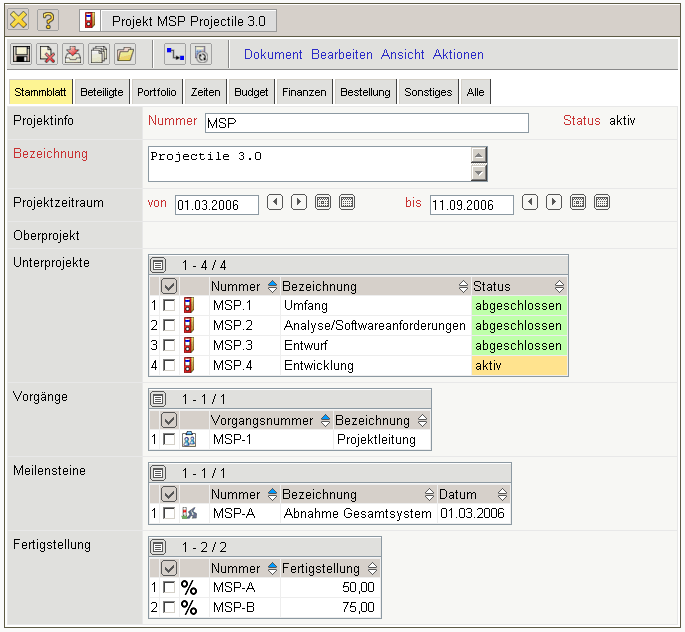Step the 'bis' end date forward one day
Screen dimensions: 685x632
pos(554,203)
